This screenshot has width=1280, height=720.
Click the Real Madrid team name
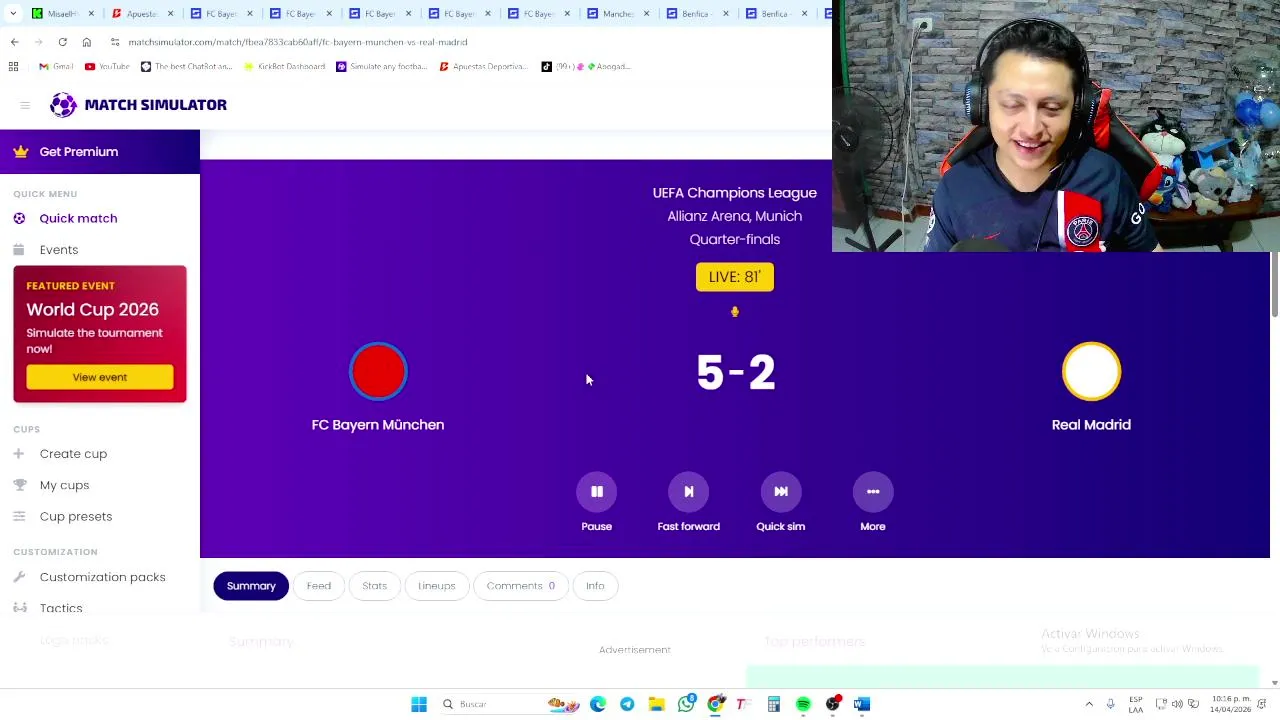coord(1091,425)
